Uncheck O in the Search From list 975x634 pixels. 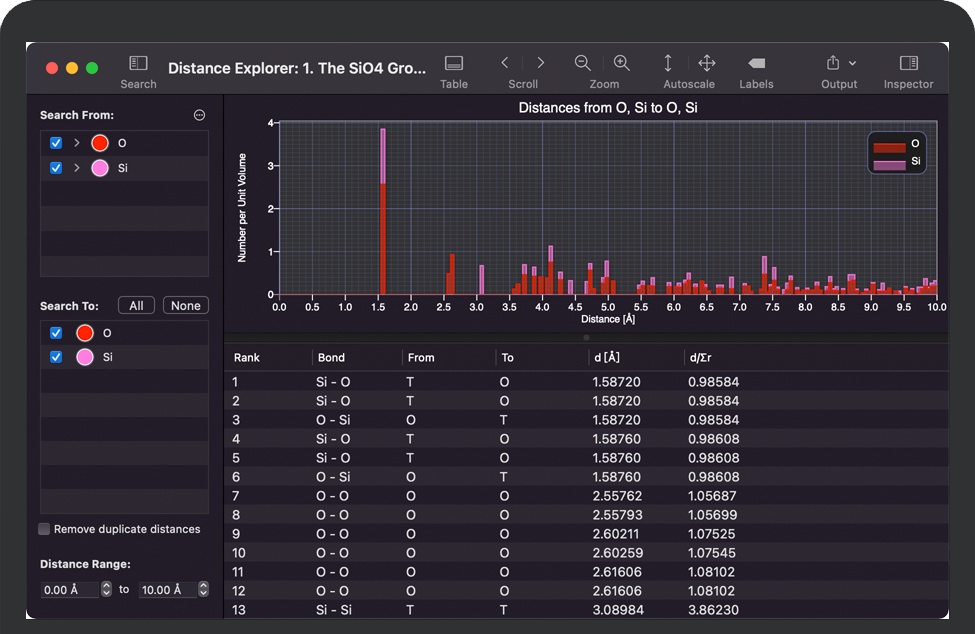coord(56,143)
